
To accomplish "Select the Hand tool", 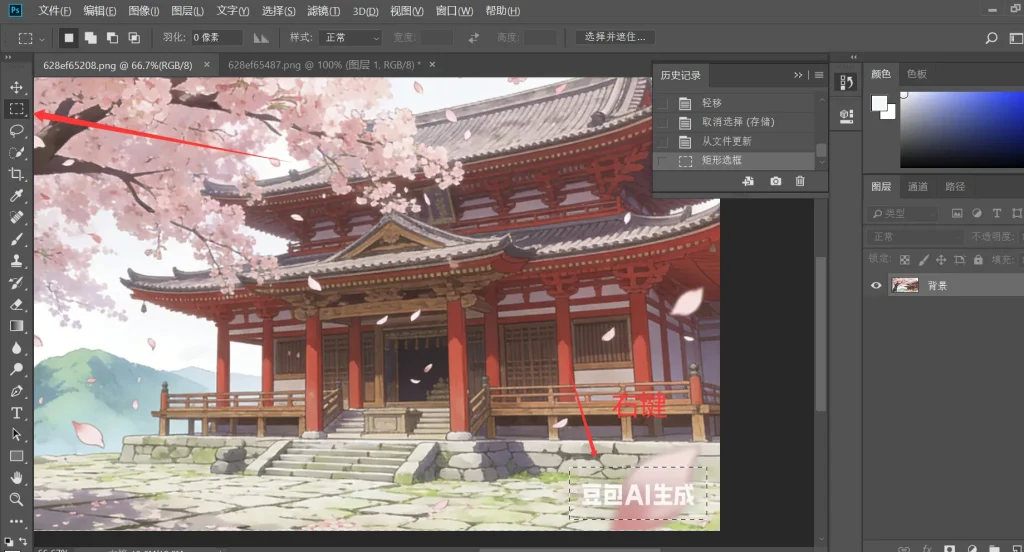I will click(x=16, y=478).
